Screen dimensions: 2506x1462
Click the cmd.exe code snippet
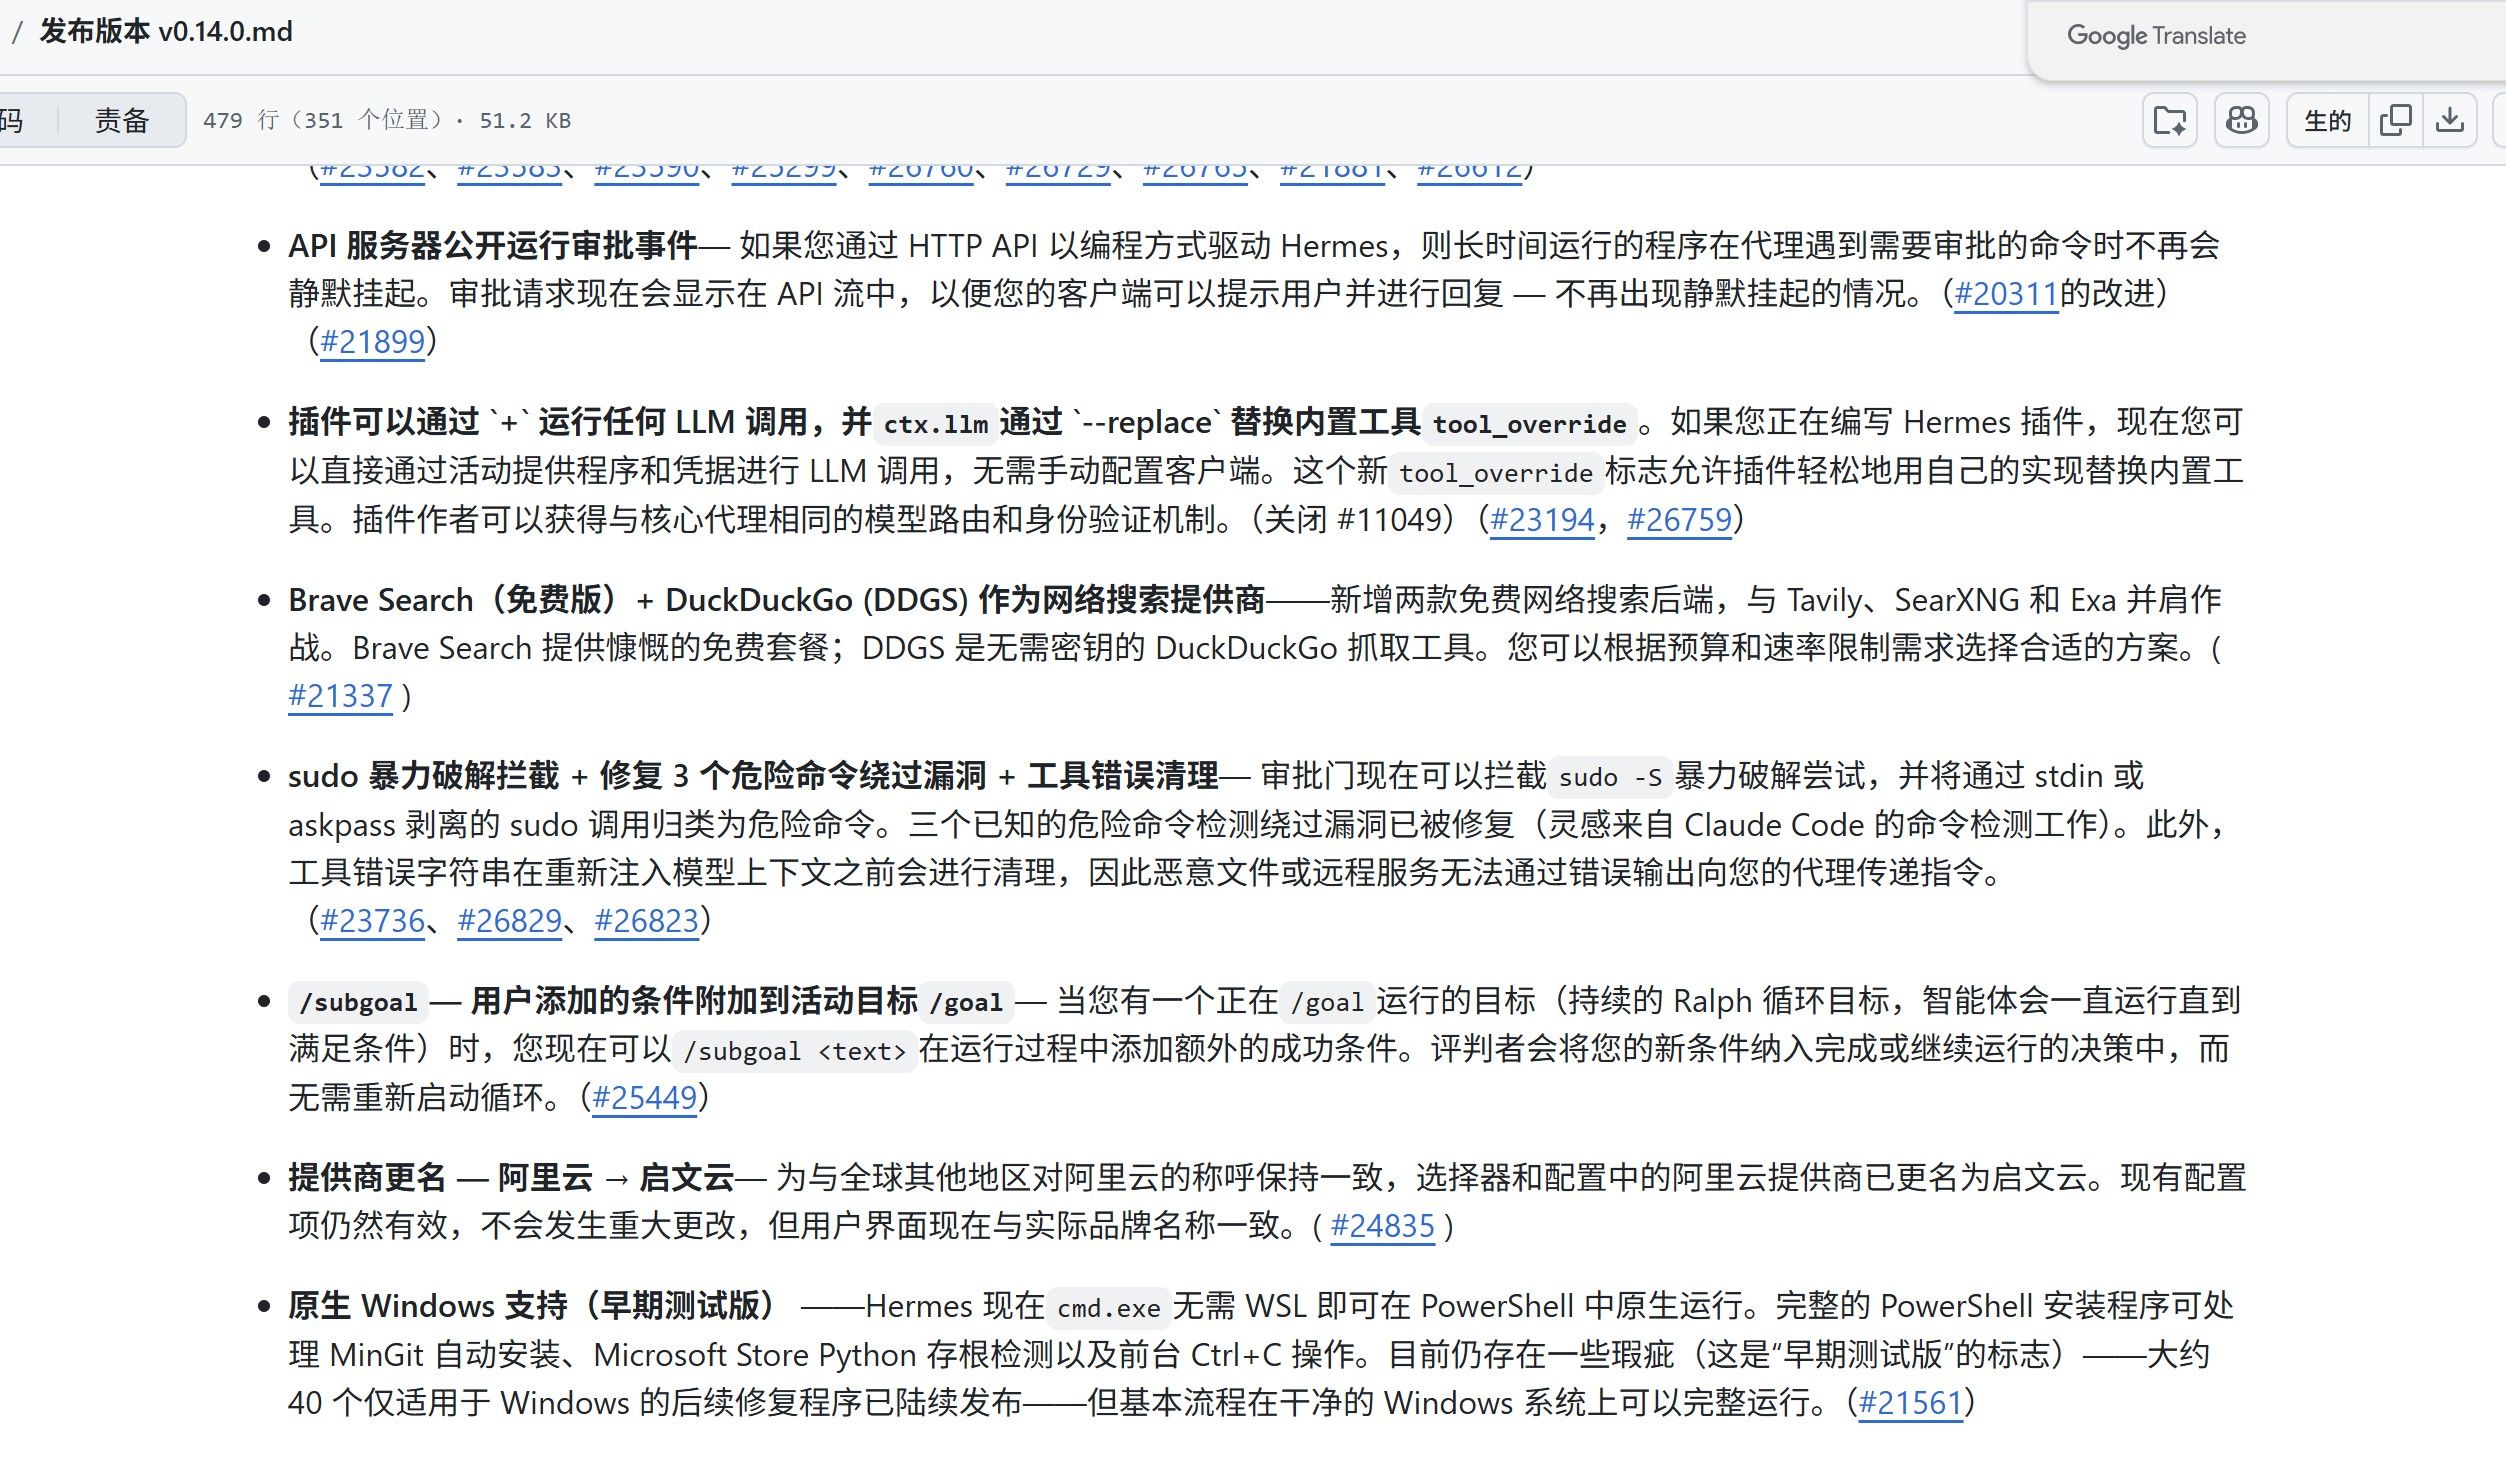point(1109,1308)
